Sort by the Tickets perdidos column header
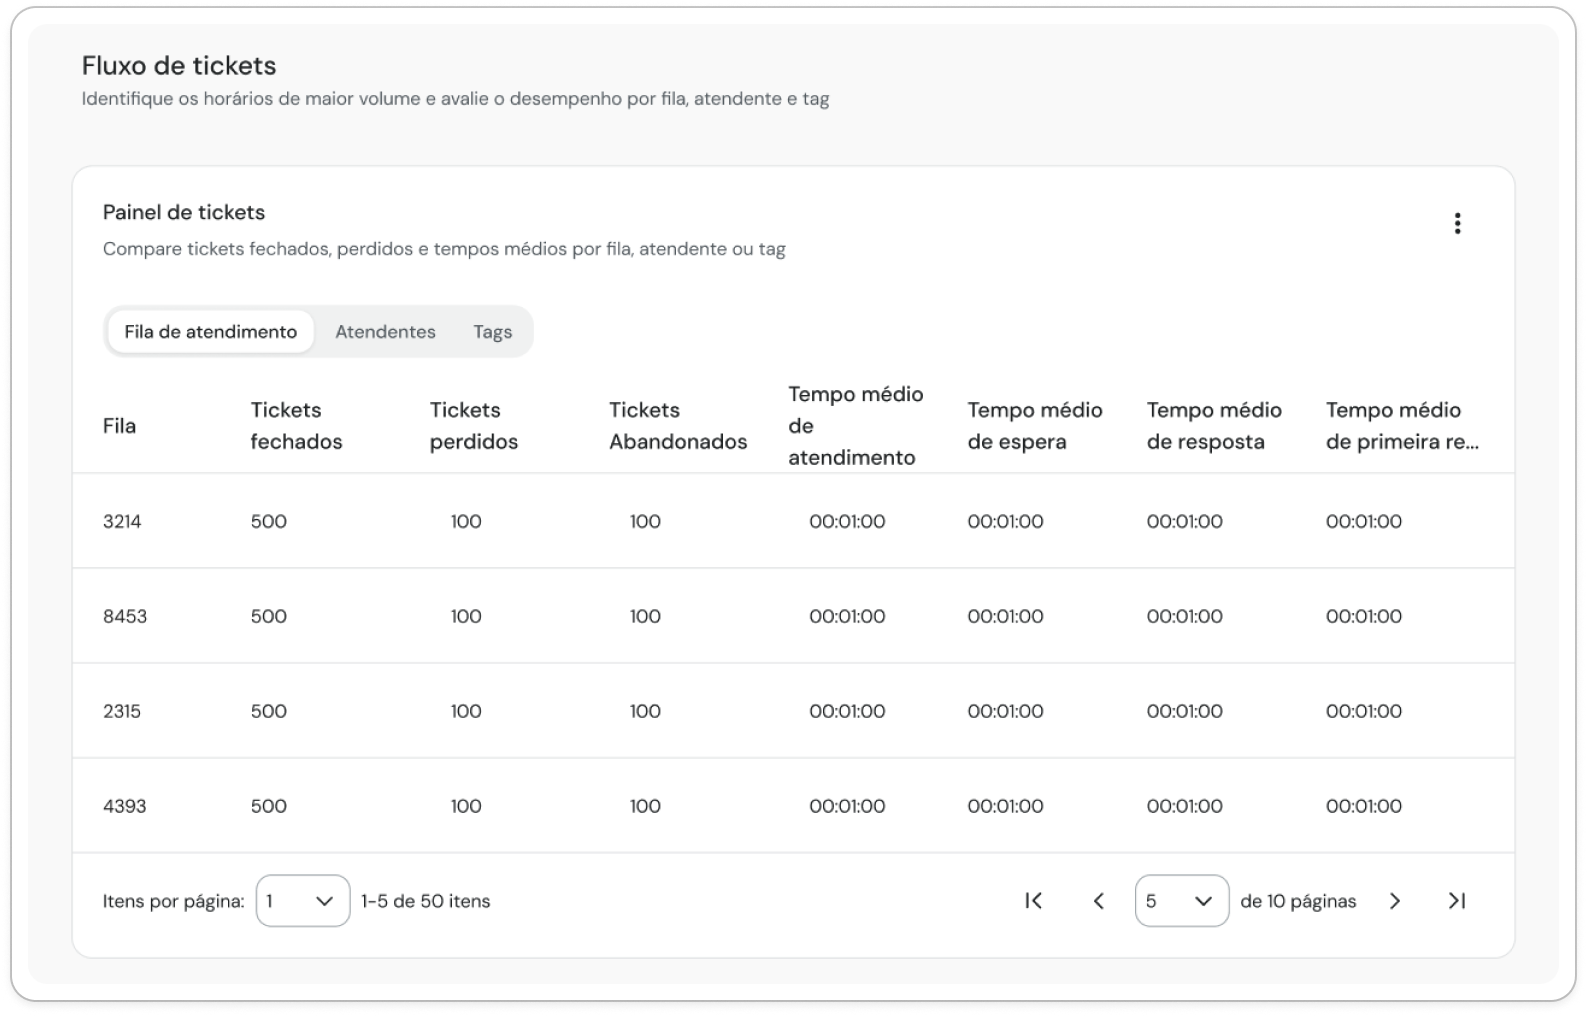Image resolution: width=1587 pixels, height=1016 pixels. pos(474,426)
